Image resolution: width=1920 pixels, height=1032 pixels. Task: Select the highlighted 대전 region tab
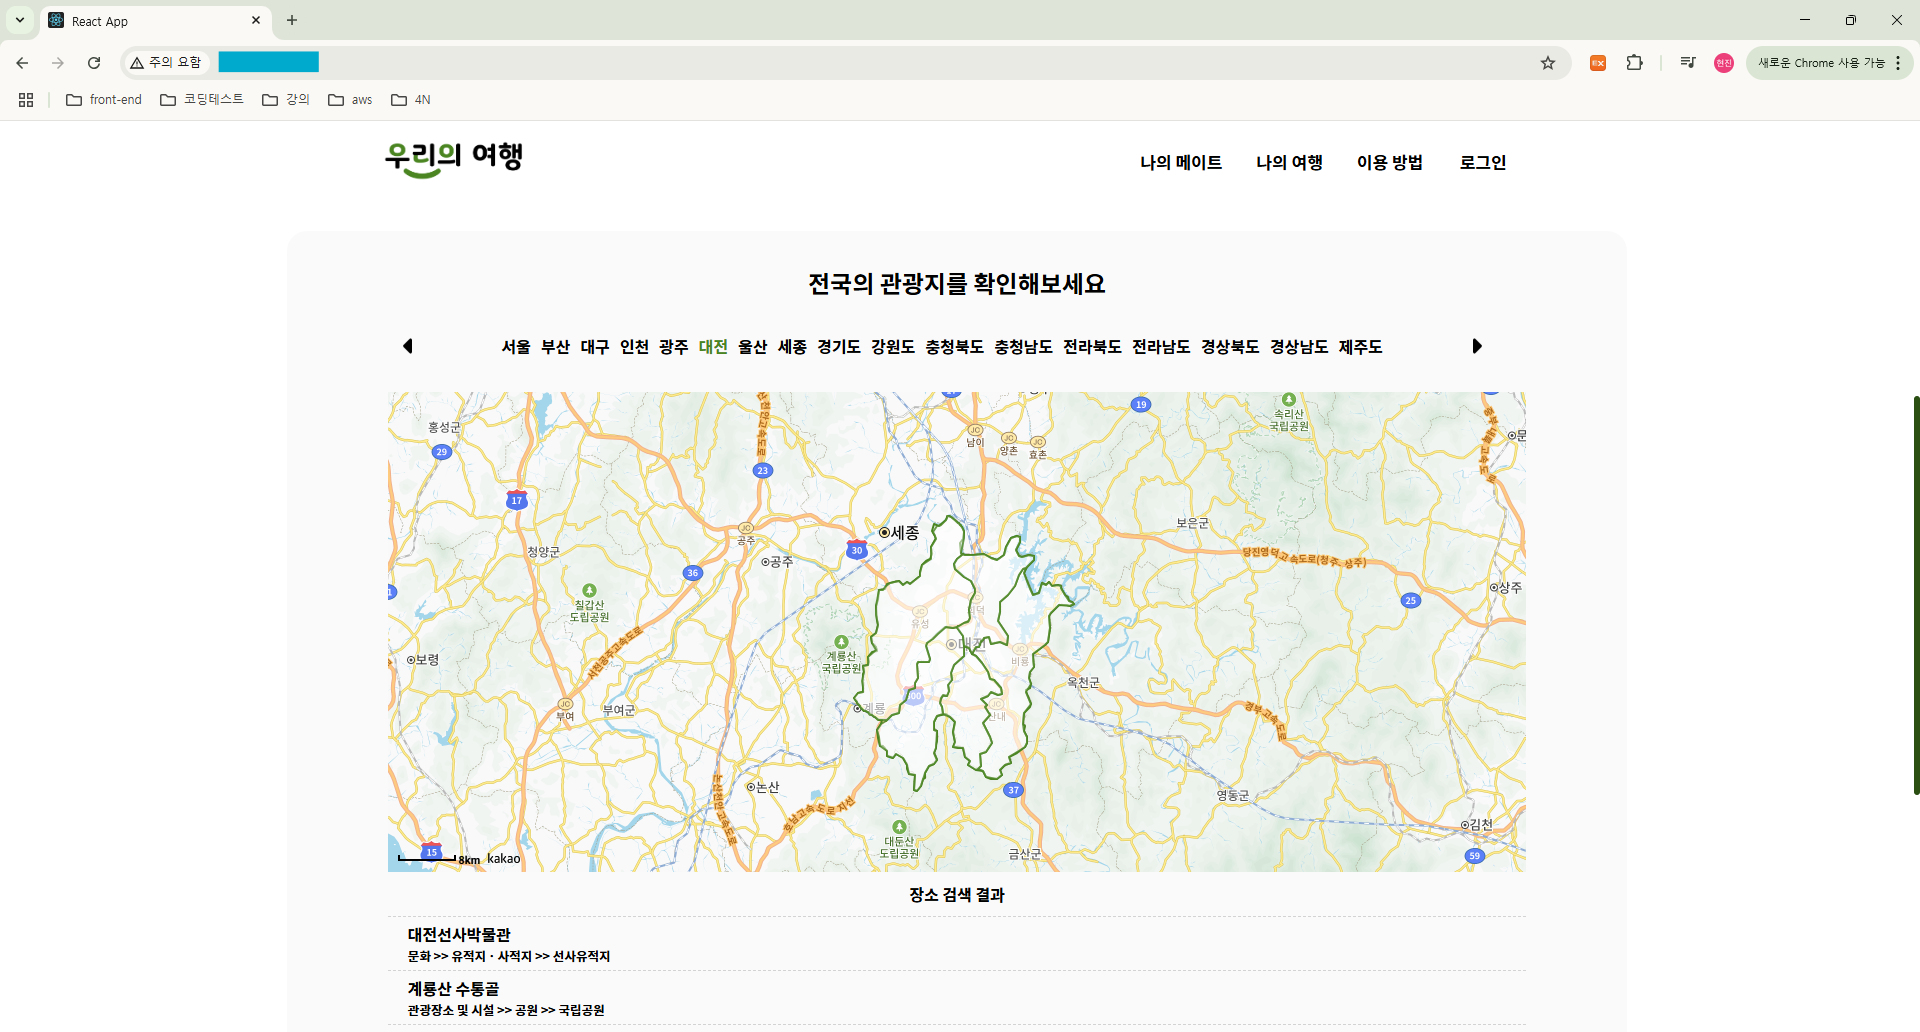(x=713, y=347)
